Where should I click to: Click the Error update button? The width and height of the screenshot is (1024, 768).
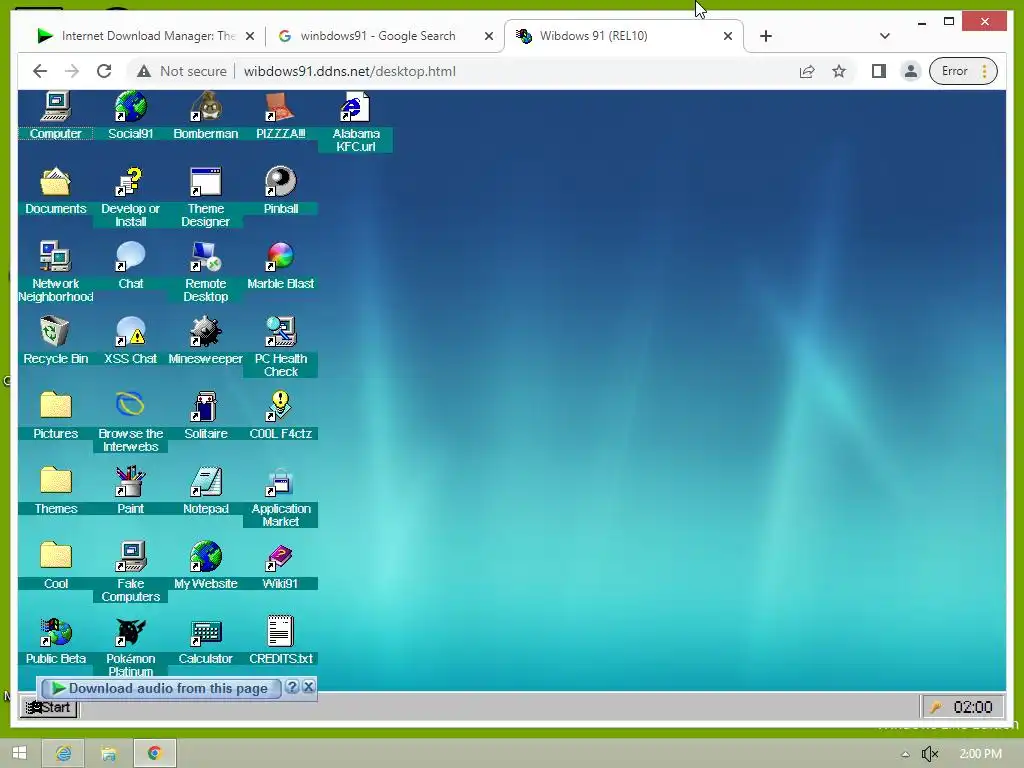[x=963, y=71]
